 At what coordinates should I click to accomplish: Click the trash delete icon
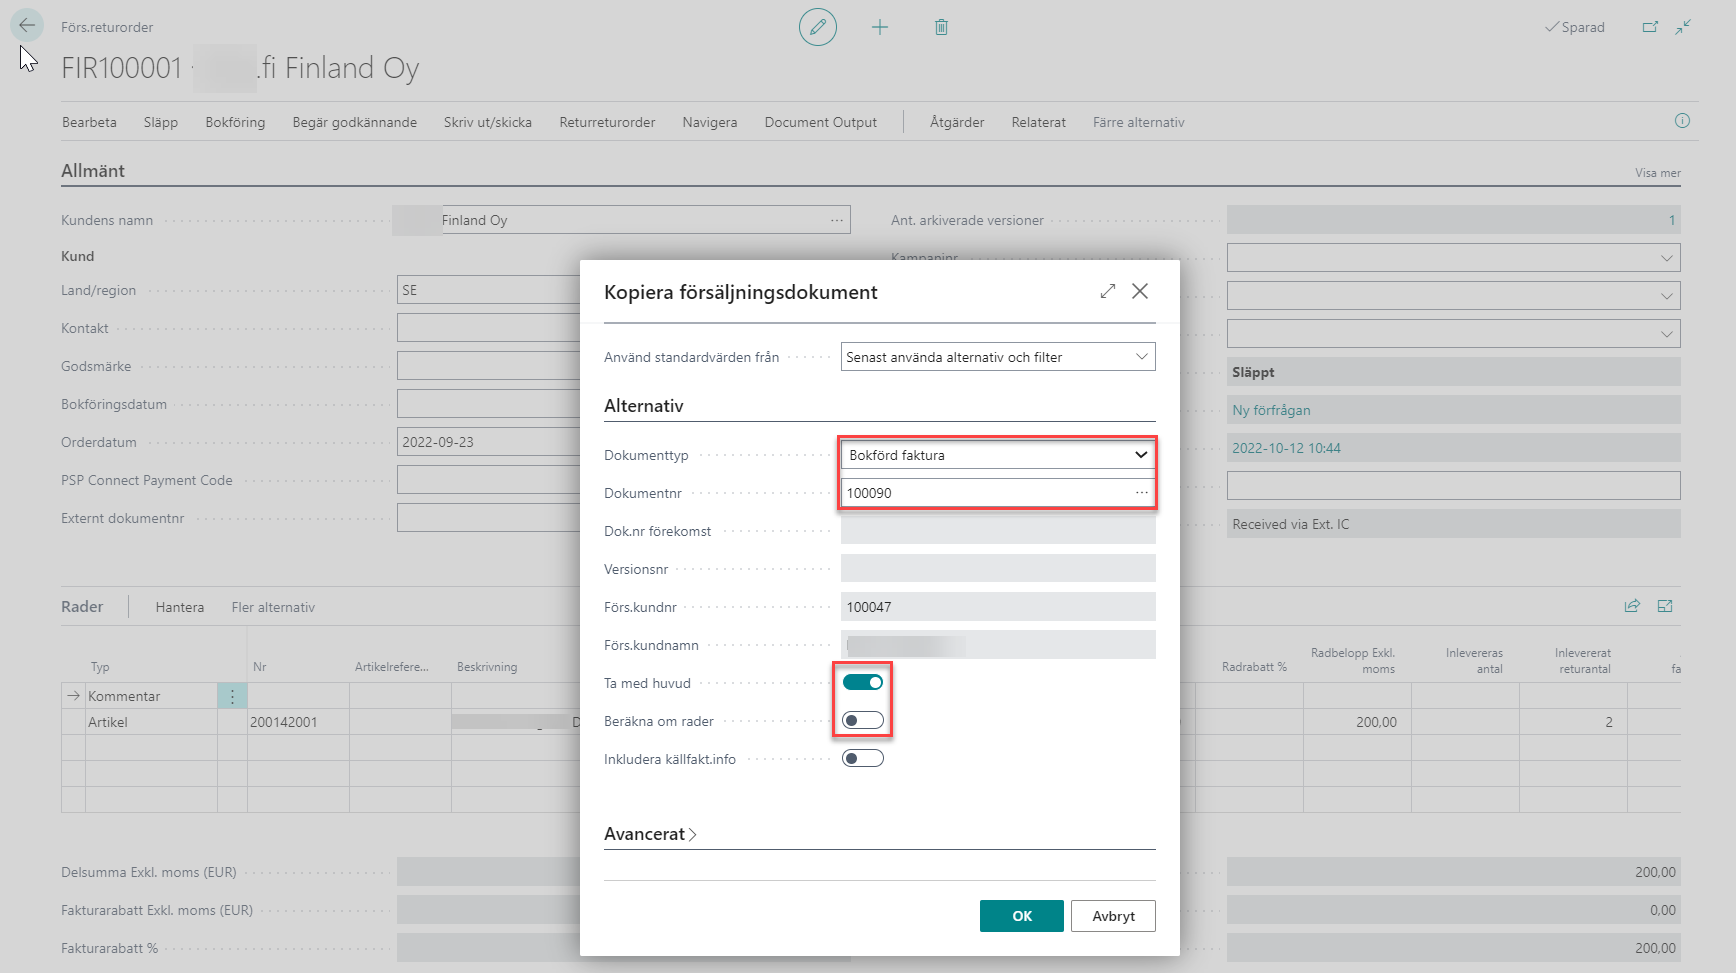(x=941, y=27)
